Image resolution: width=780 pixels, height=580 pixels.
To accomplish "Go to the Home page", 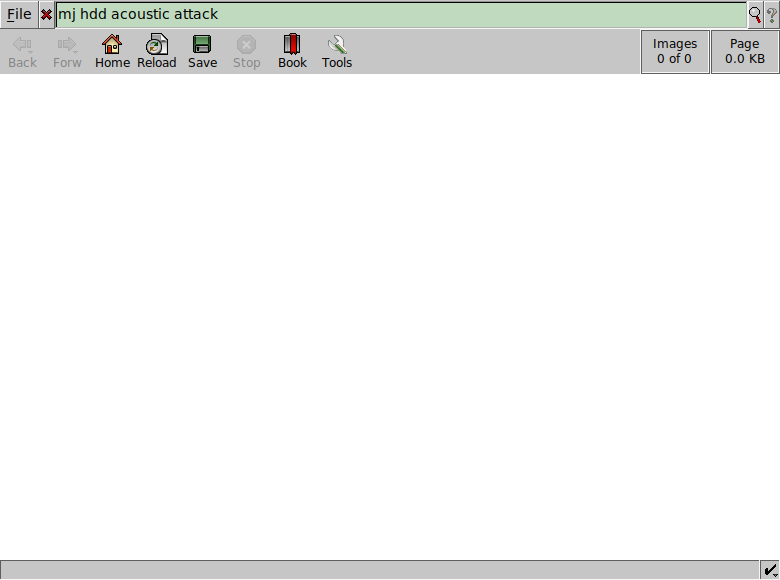I will [112, 51].
